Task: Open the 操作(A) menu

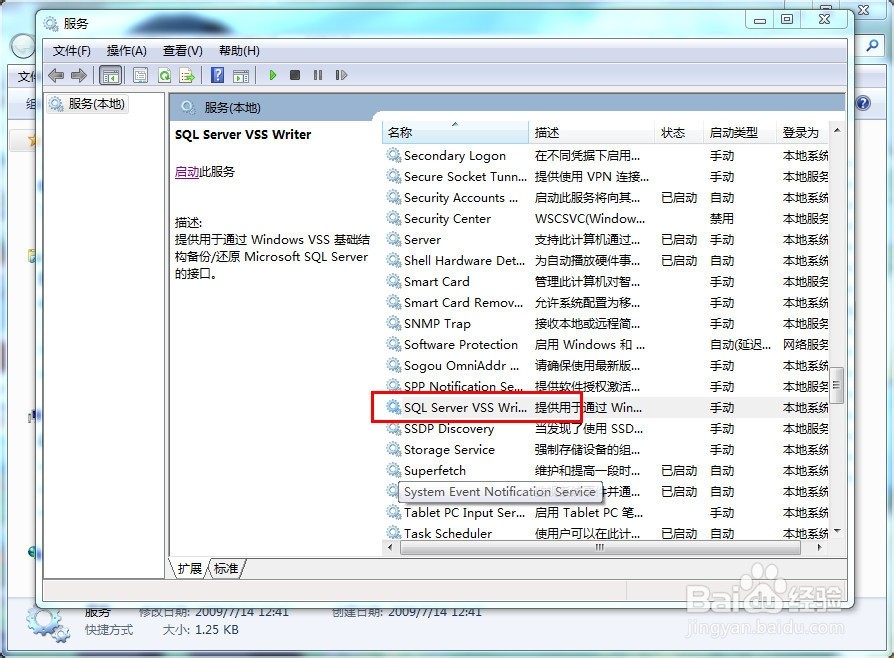Action: tap(127, 51)
